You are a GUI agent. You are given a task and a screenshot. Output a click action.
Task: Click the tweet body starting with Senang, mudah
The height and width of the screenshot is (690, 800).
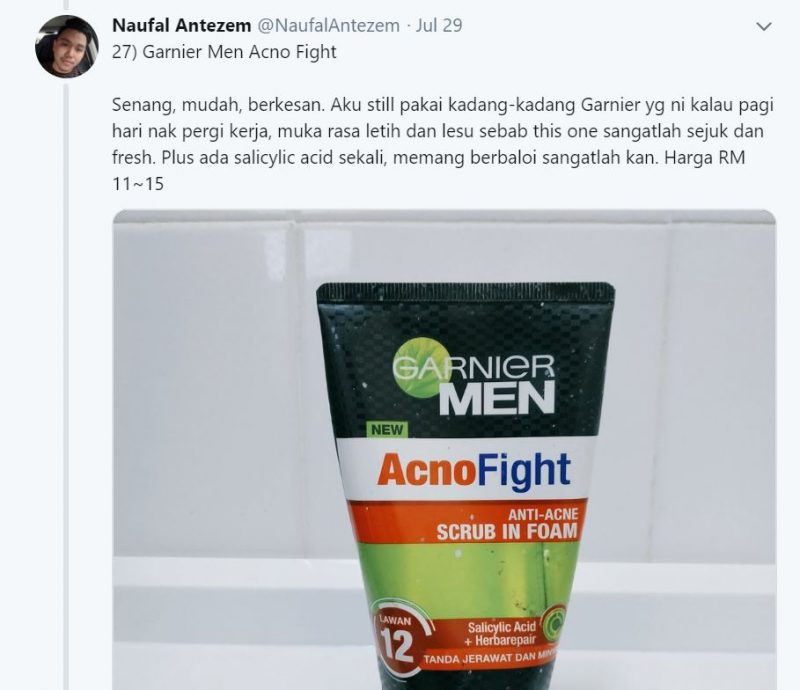click(x=442, y=144)
